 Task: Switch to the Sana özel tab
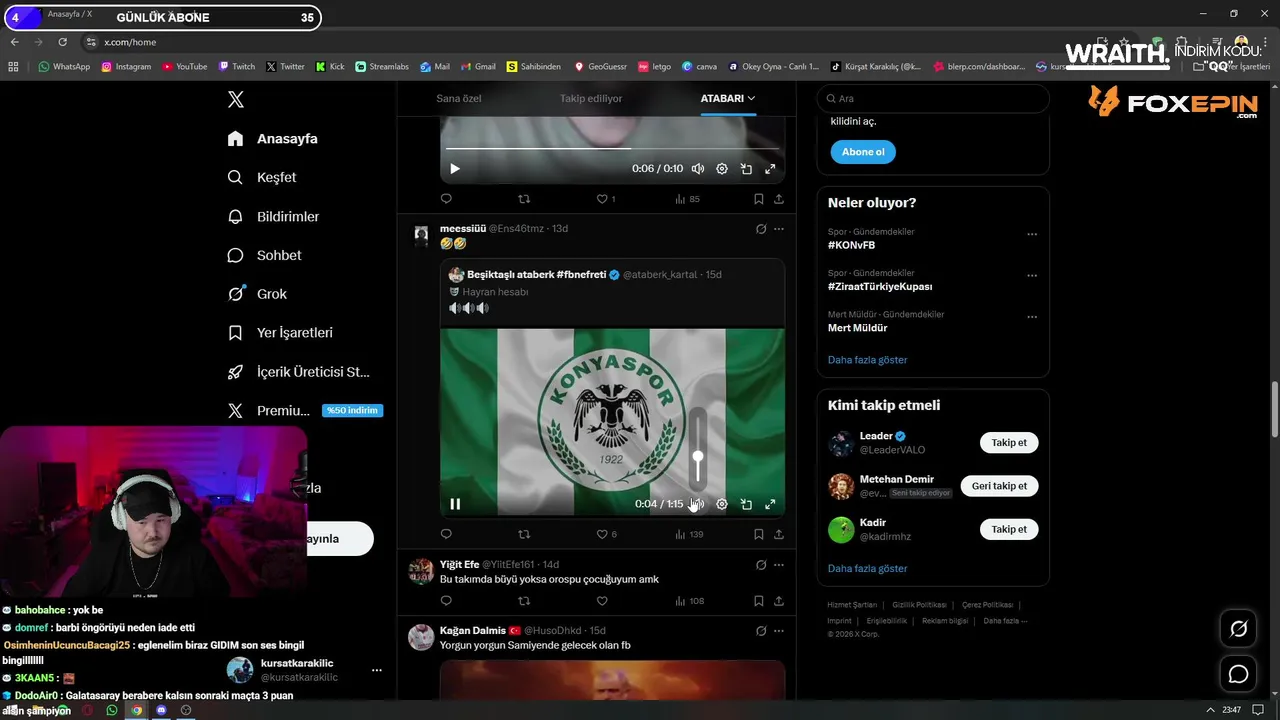(459, 98)
